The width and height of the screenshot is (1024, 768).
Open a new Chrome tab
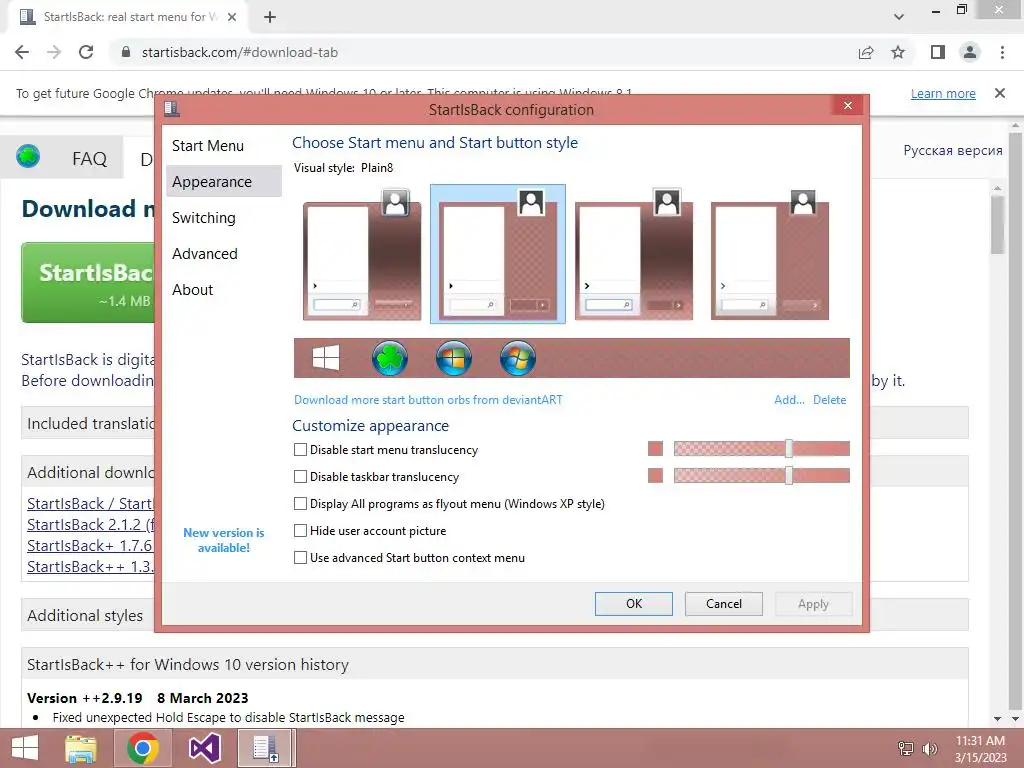(x=270, y=17)
